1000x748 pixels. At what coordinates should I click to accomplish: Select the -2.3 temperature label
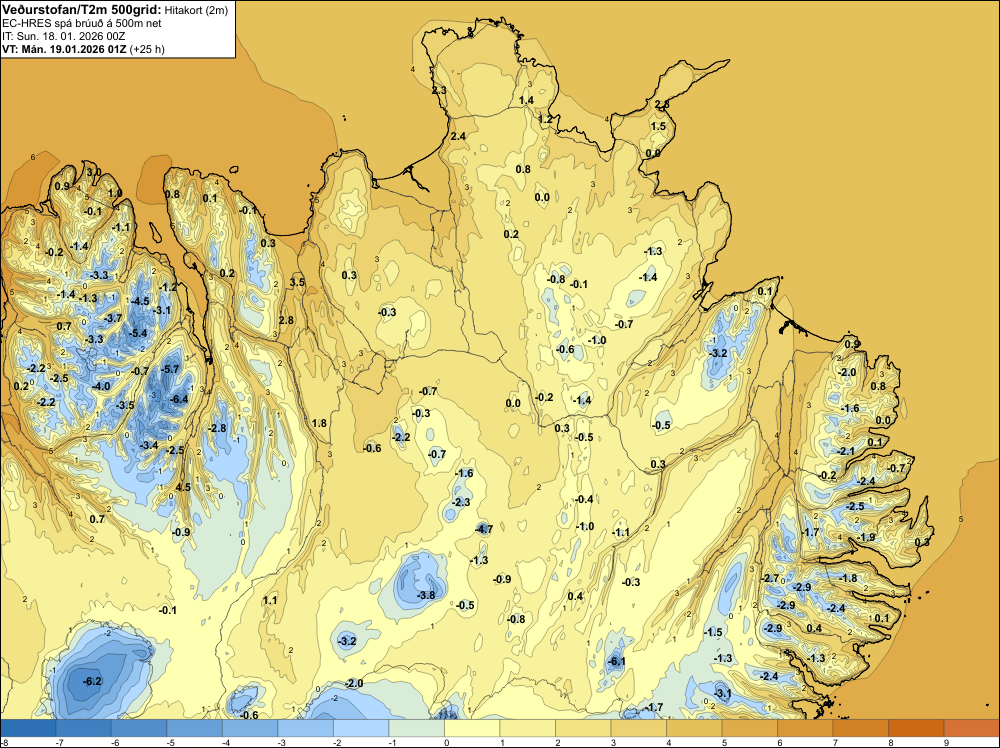click(x=460, y=502)
